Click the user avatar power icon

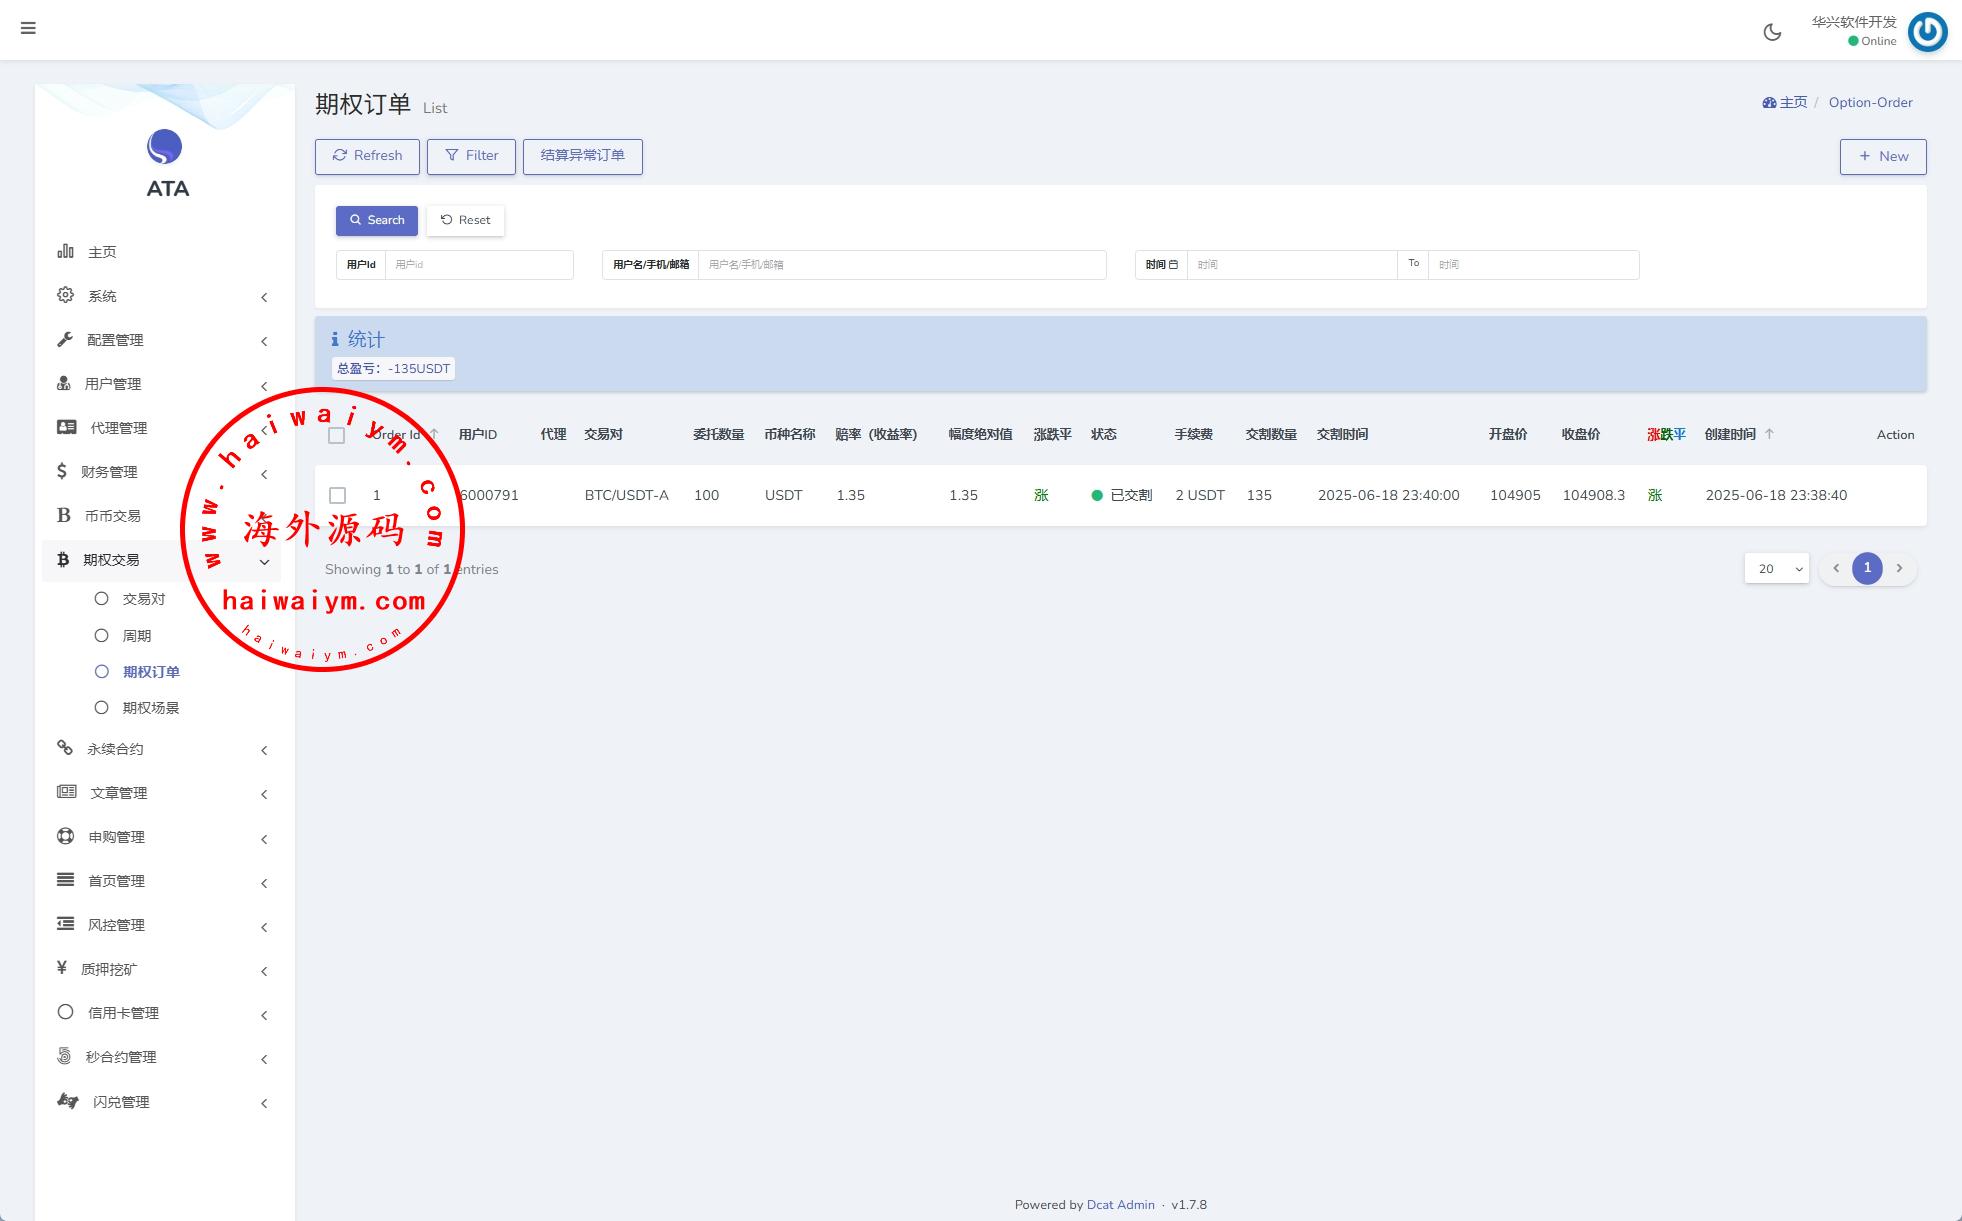pyautogui.click(x=1927, y=31)
